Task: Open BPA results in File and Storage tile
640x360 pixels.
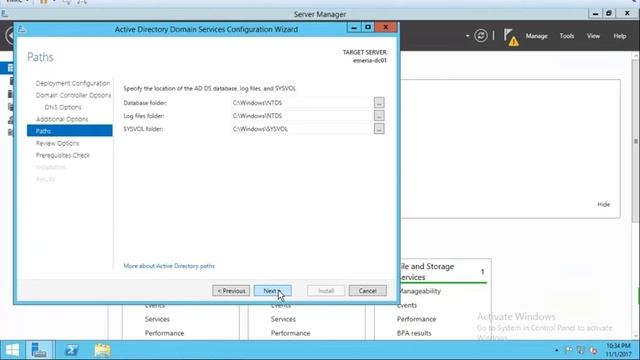Action: click(x=414, y=333)
